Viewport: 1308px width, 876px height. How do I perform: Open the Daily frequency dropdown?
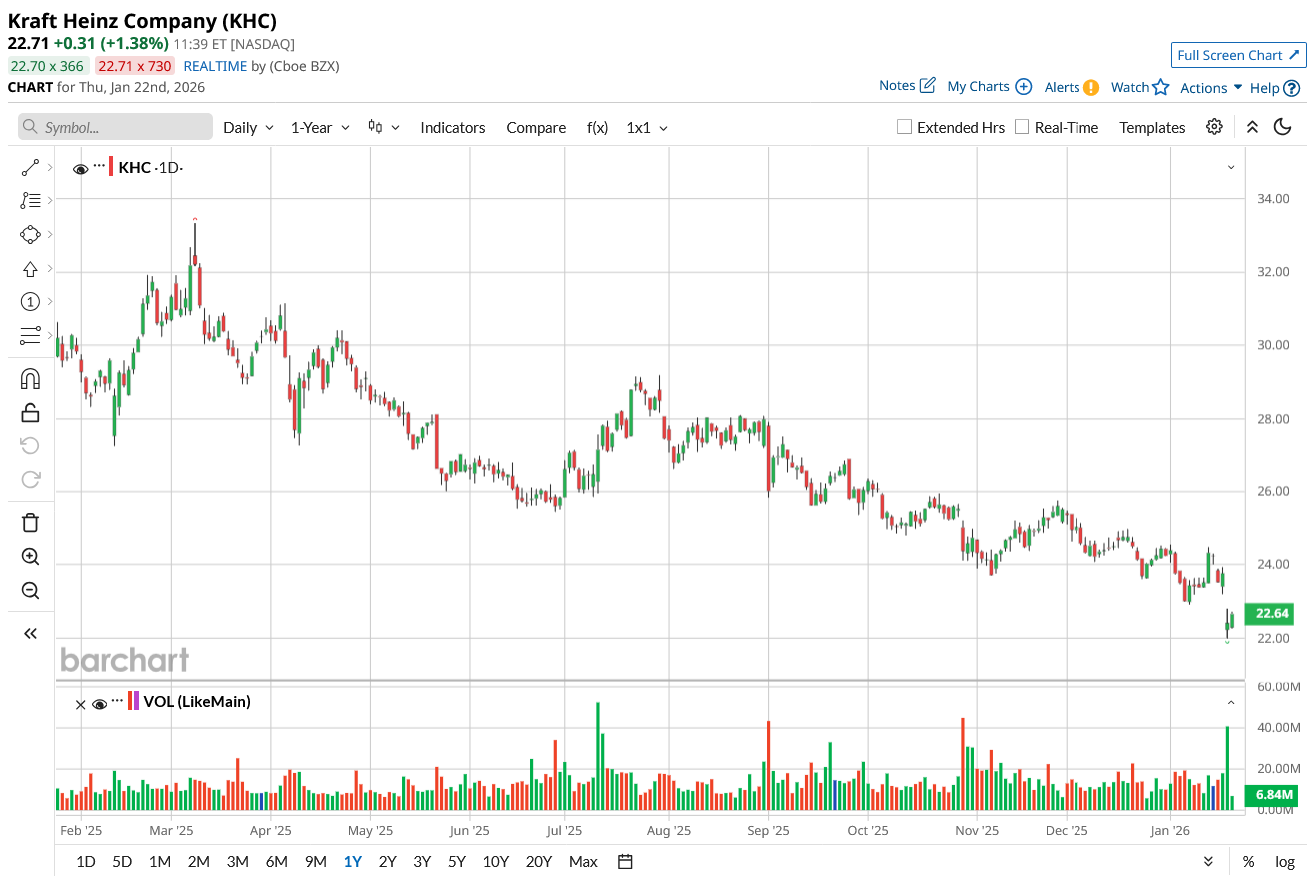pyautogui.click(x=248, y=127)
